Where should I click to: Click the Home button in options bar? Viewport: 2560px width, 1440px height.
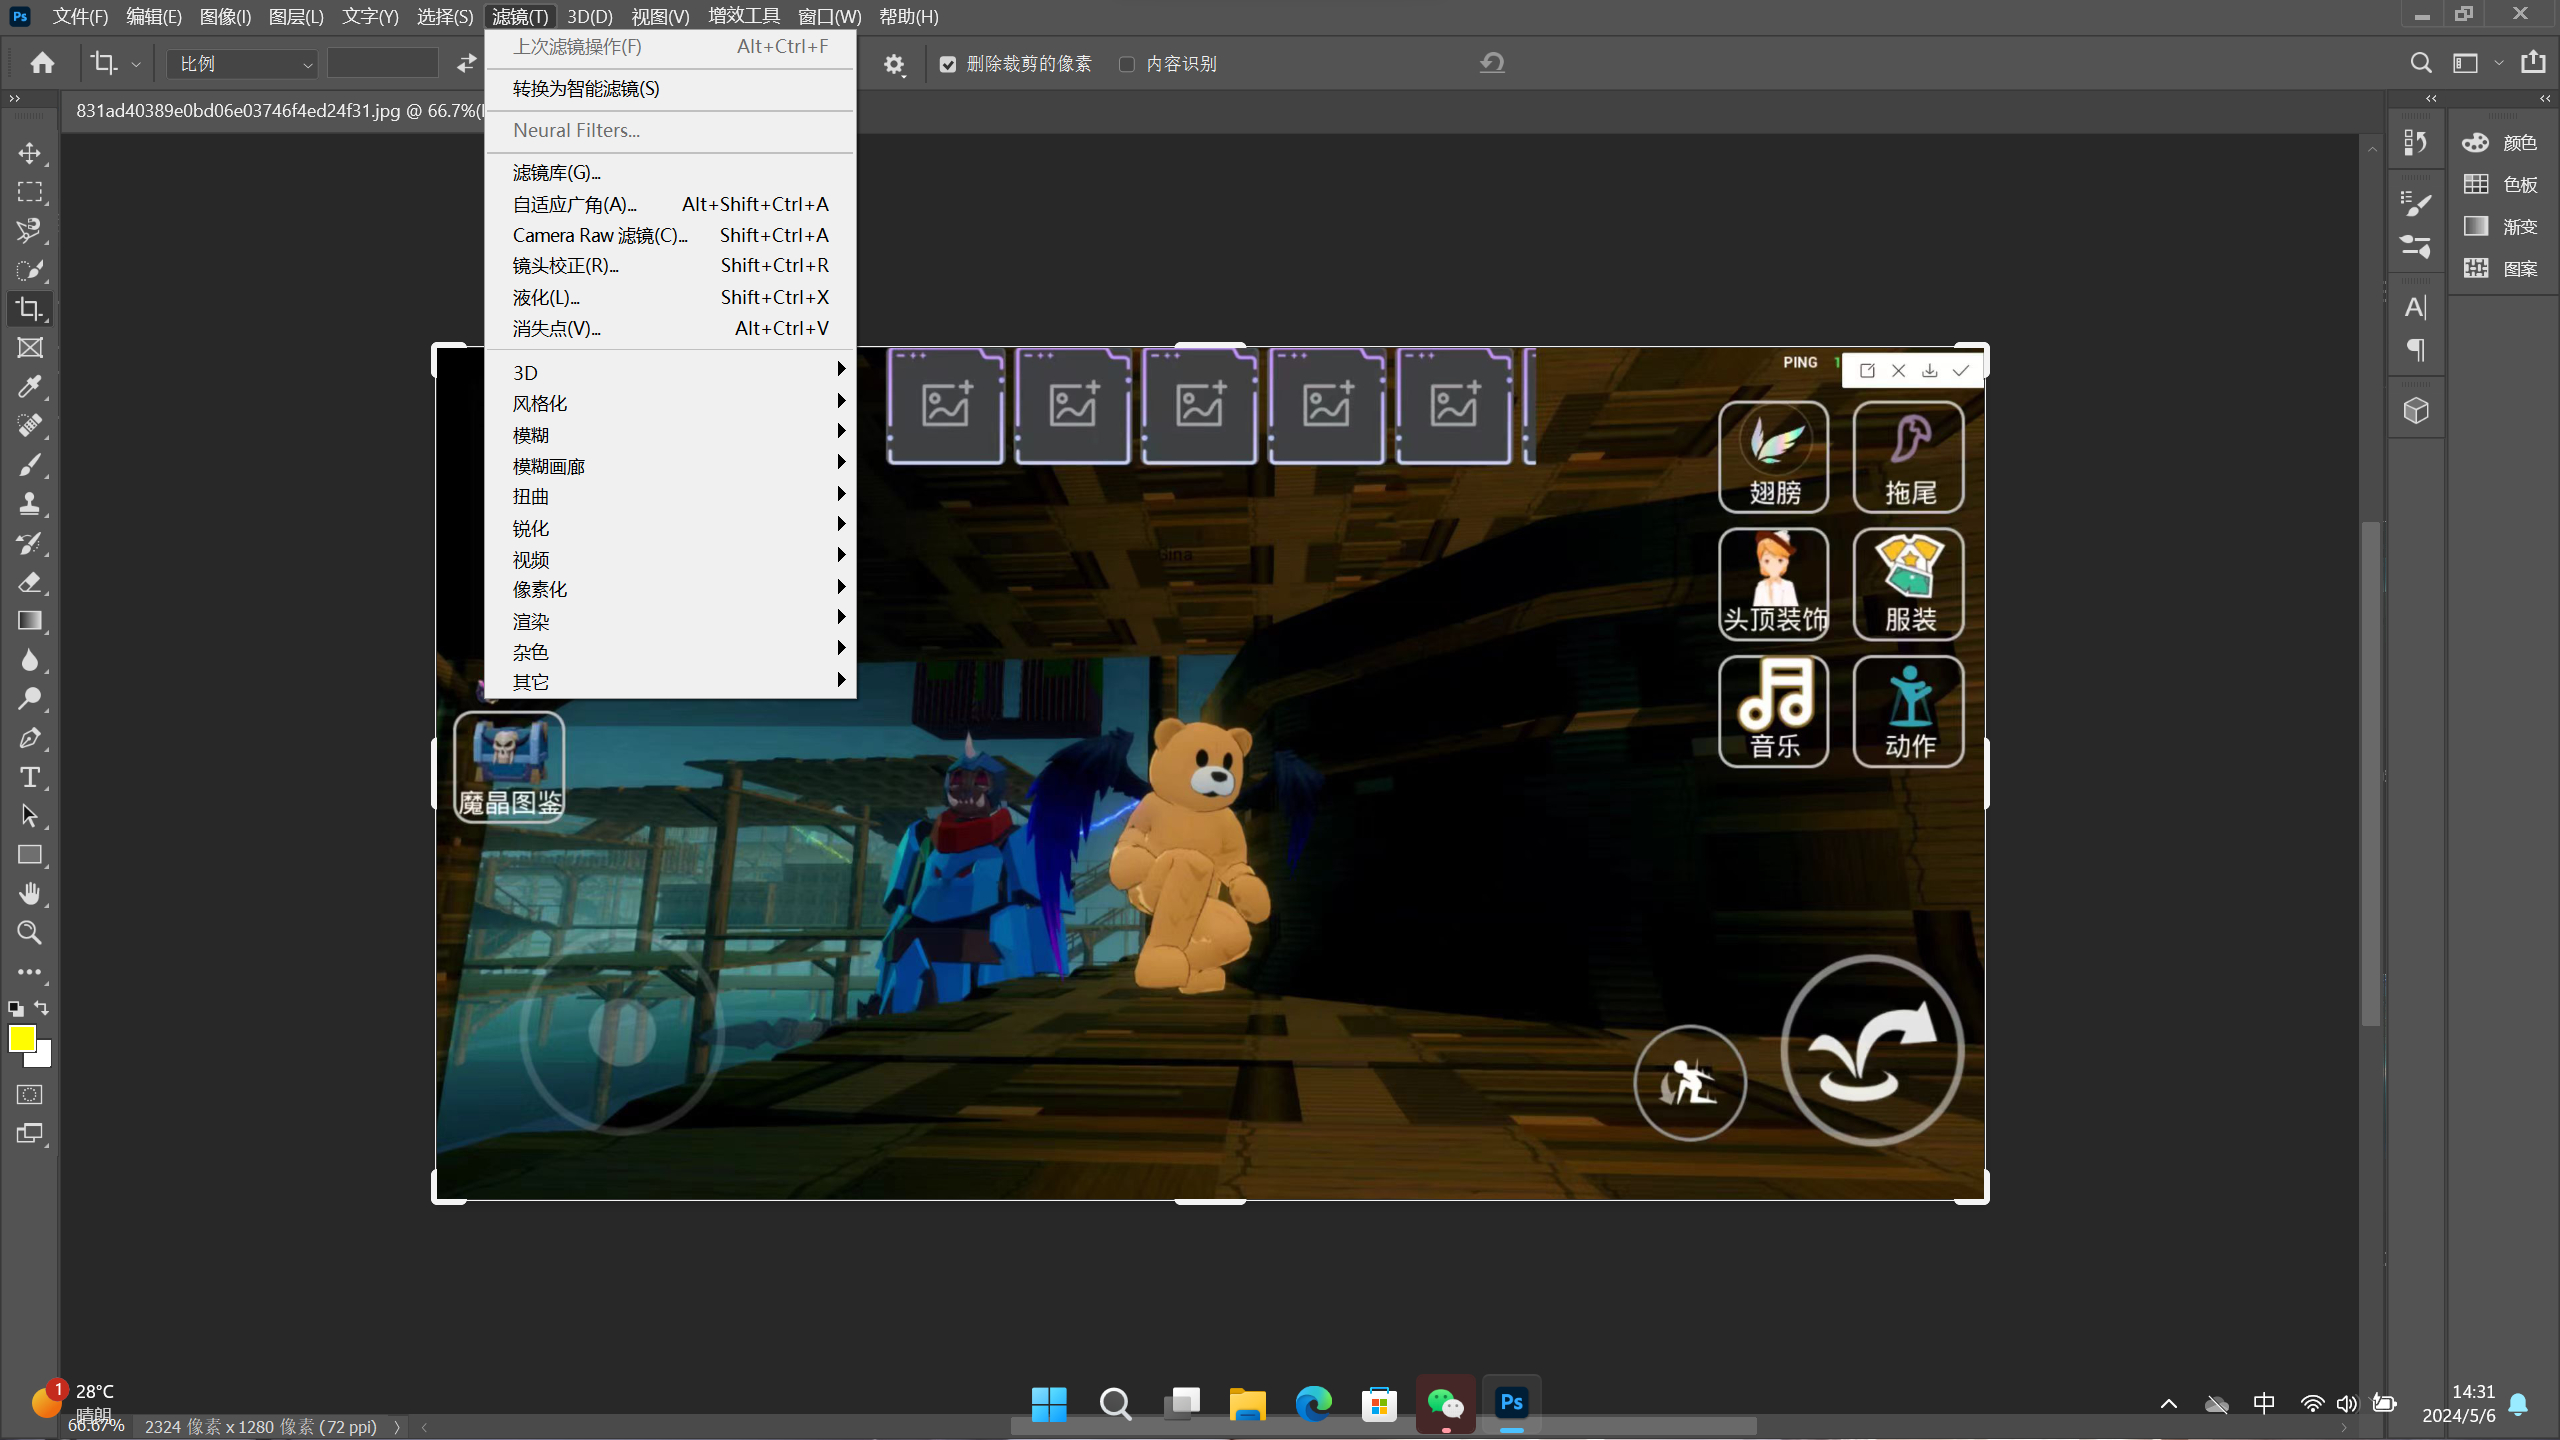pyautogui.click(x=42, y=63)
